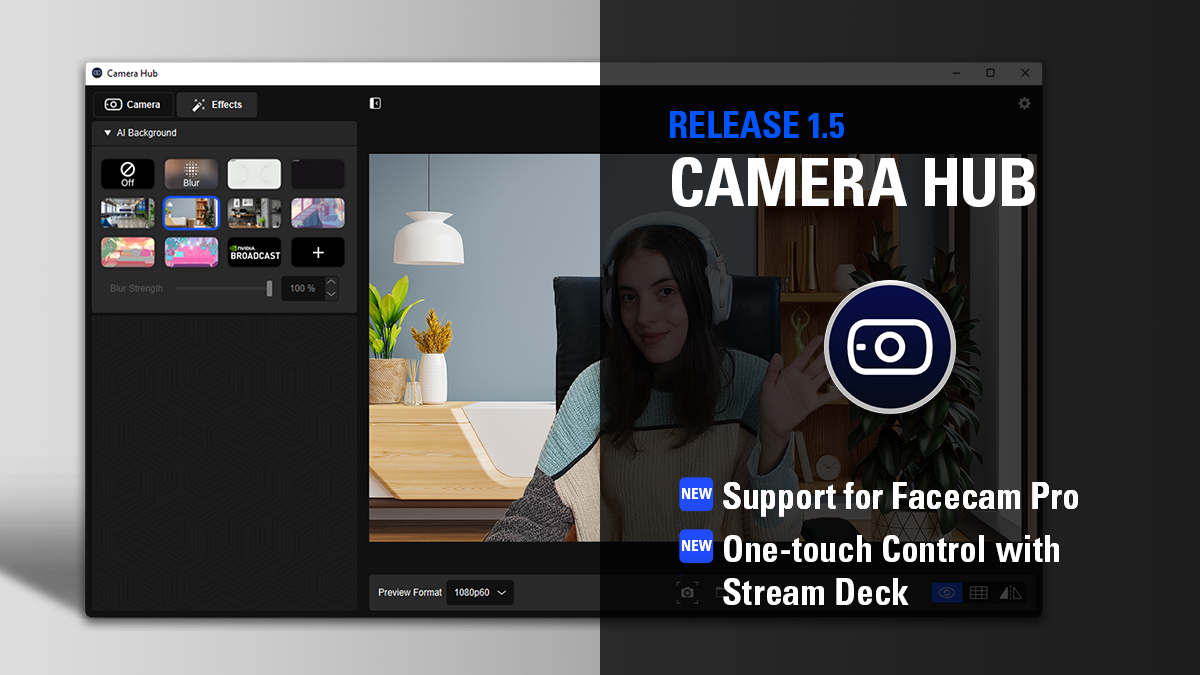Open the Preview Format 1080p60 dropdown
Image resolution: width=1200 pixels, height=675 pixels.
[x=480, y=592]
